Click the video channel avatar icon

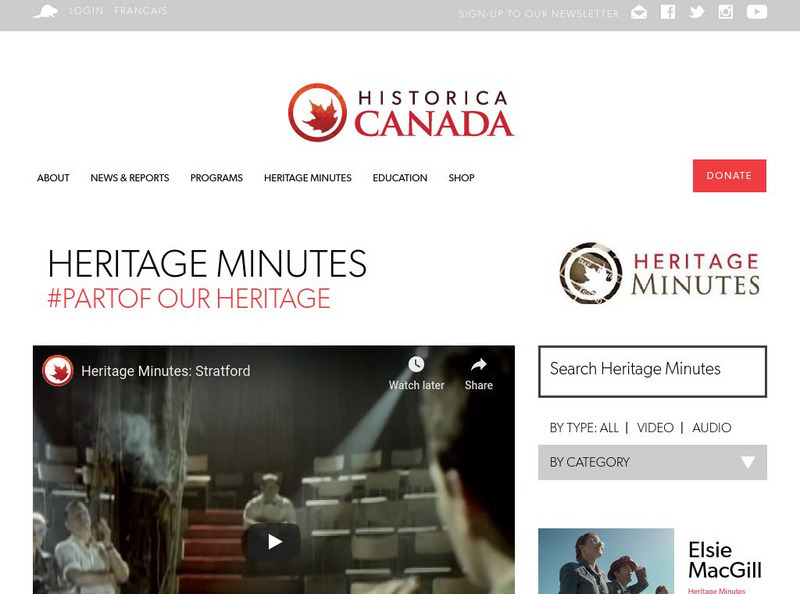point(58,370)
